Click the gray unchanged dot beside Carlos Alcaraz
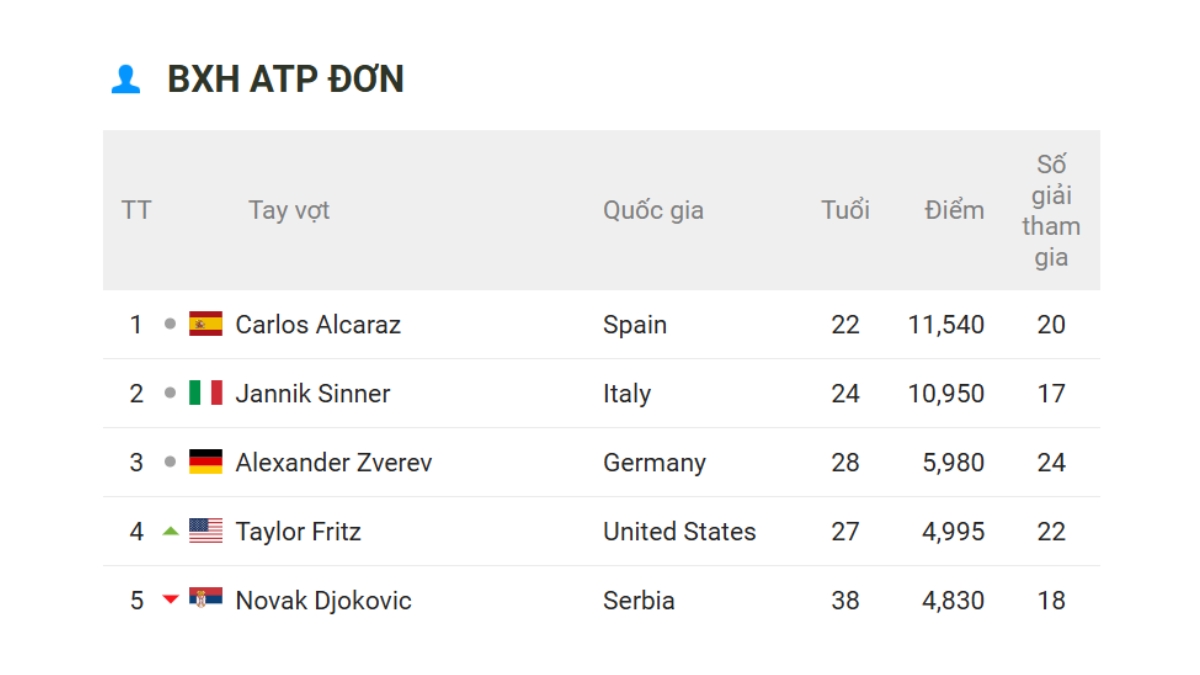1200x675 pixels. pos(170,324)
